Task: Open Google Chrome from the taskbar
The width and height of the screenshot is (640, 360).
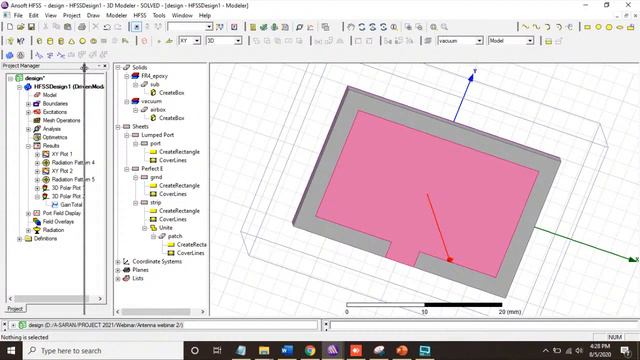Action: tap(310, 351)
